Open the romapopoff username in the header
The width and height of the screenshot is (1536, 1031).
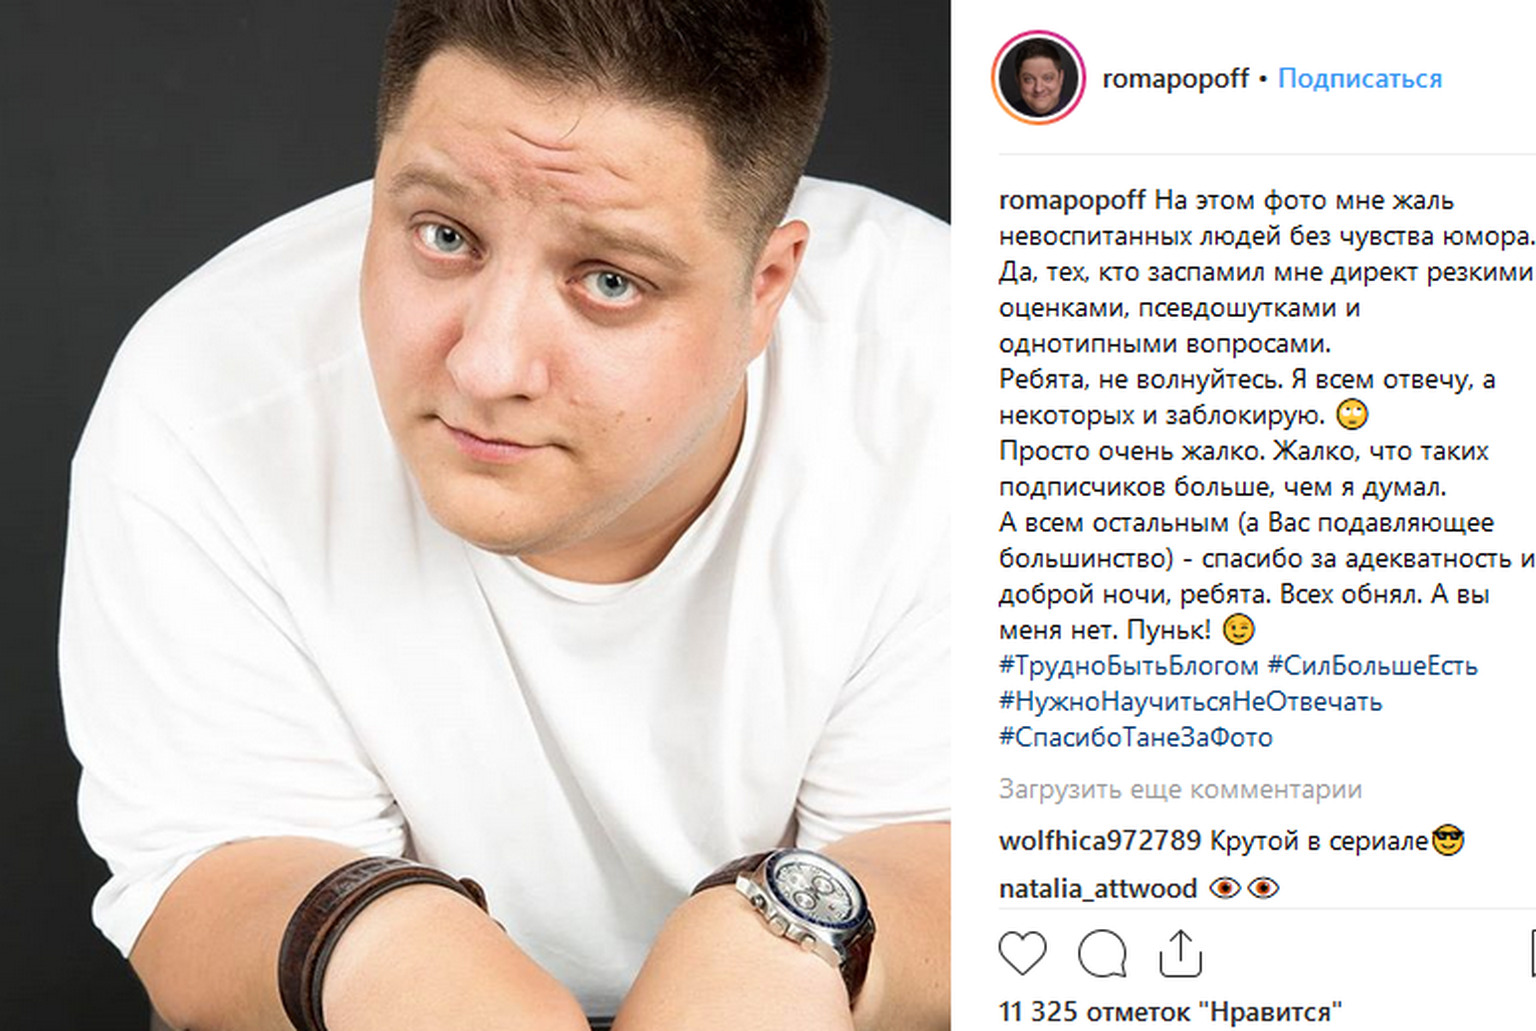(x=1175, y=78)
